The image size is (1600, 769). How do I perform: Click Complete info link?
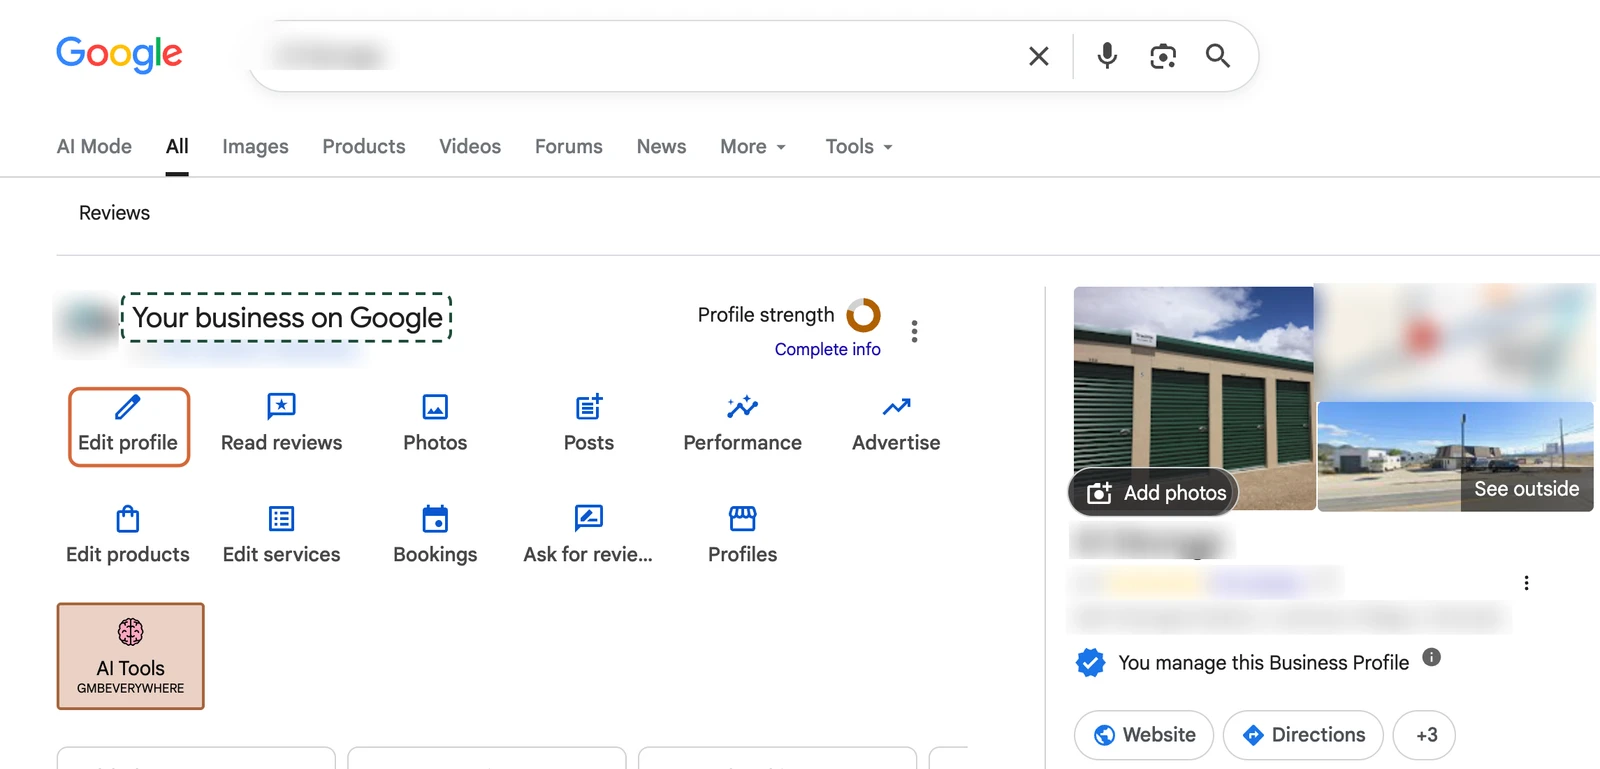click(x=828, y=349)
